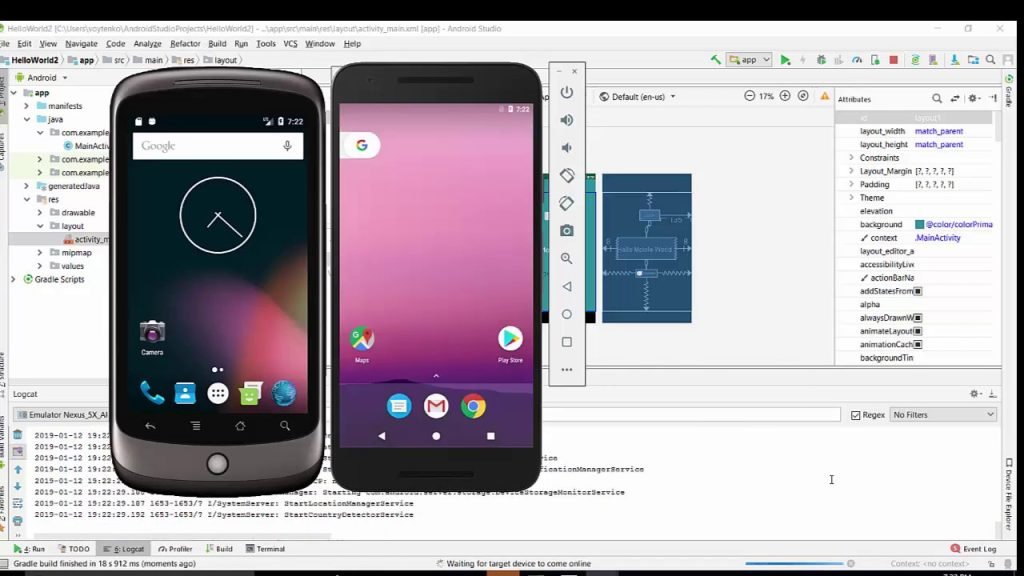Viewport: 1024px width, 576px height.
Task: Click the background color swatch in Attributes
Action: 919,225
